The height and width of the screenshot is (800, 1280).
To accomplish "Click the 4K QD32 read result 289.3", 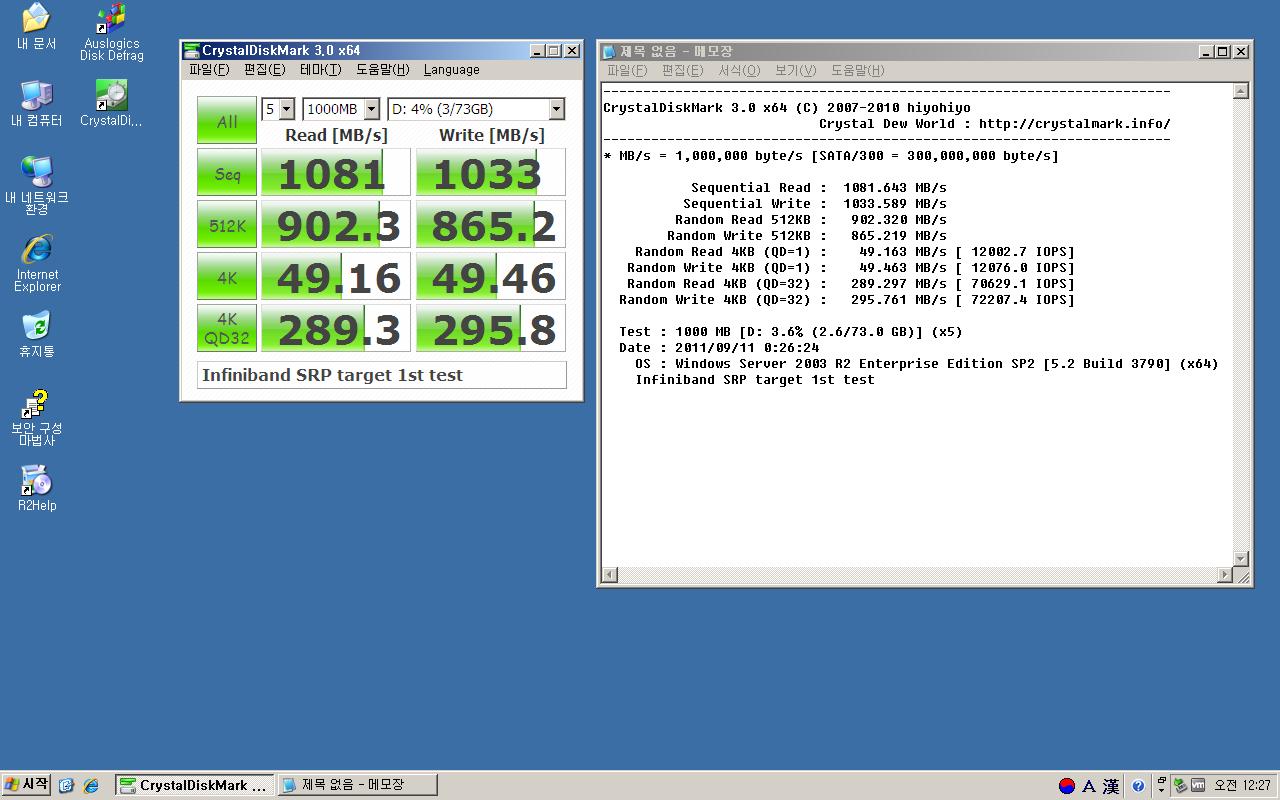I will [336, 328].
